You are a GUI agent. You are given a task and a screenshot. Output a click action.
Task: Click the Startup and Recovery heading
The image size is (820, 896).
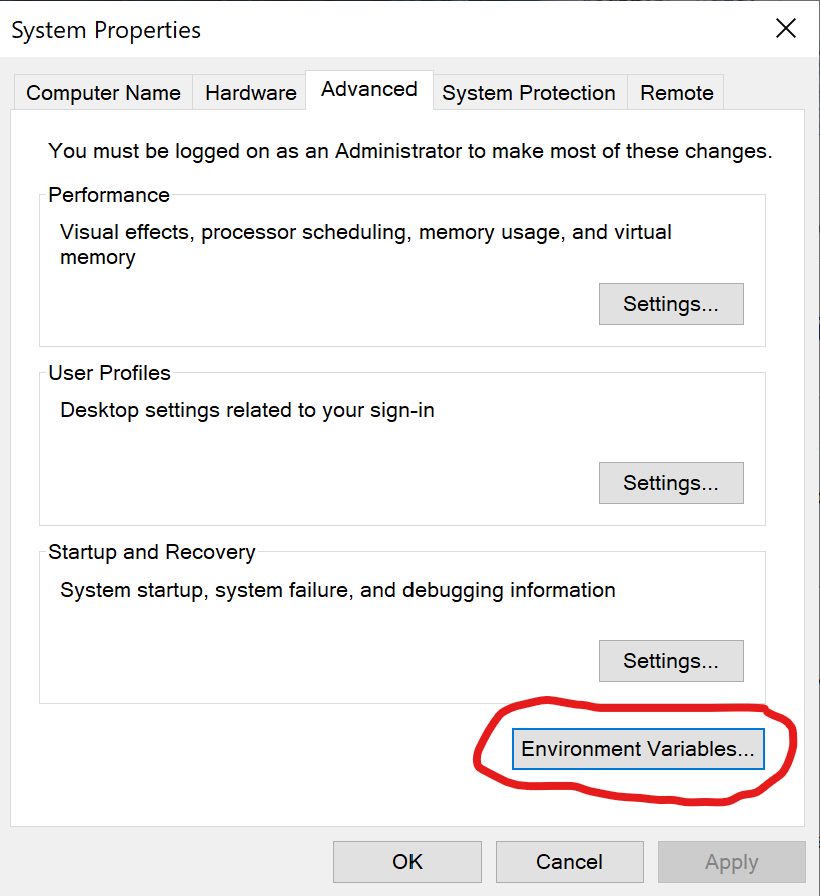(151, 552)
